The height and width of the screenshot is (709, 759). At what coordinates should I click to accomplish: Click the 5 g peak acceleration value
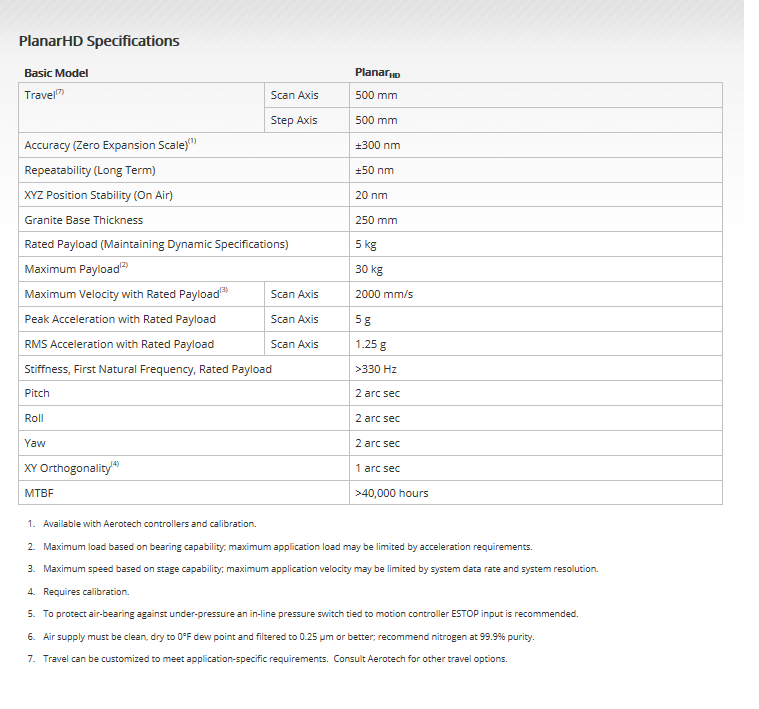[x=363, y=319]
